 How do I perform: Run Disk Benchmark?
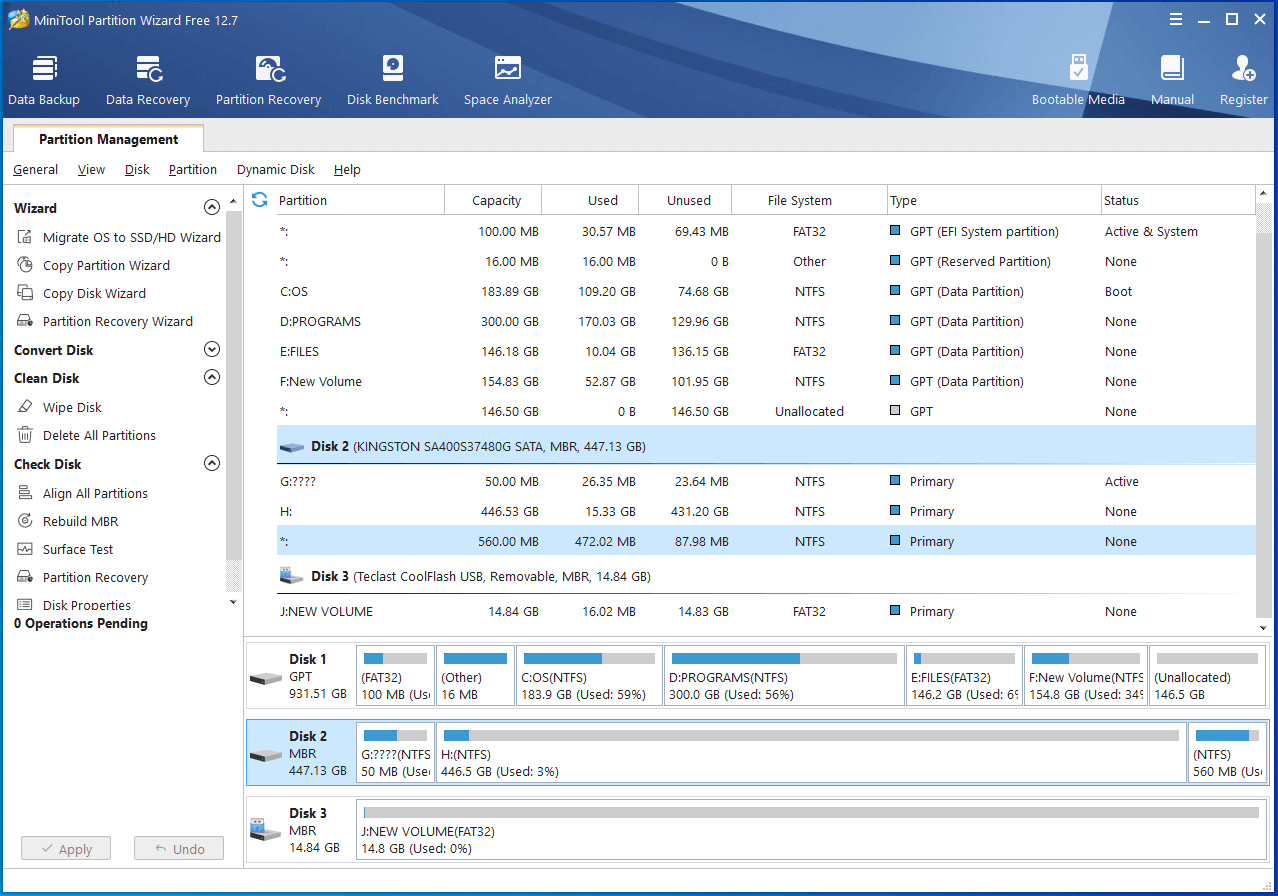(x=393, y=81)
